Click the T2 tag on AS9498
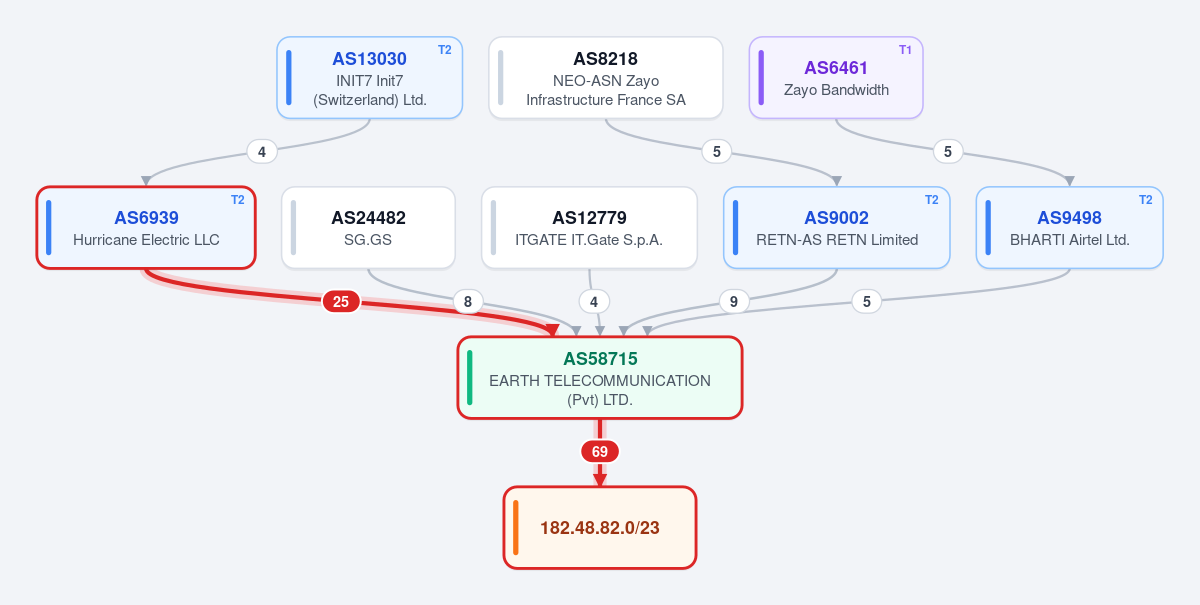 click(1146, 200)
